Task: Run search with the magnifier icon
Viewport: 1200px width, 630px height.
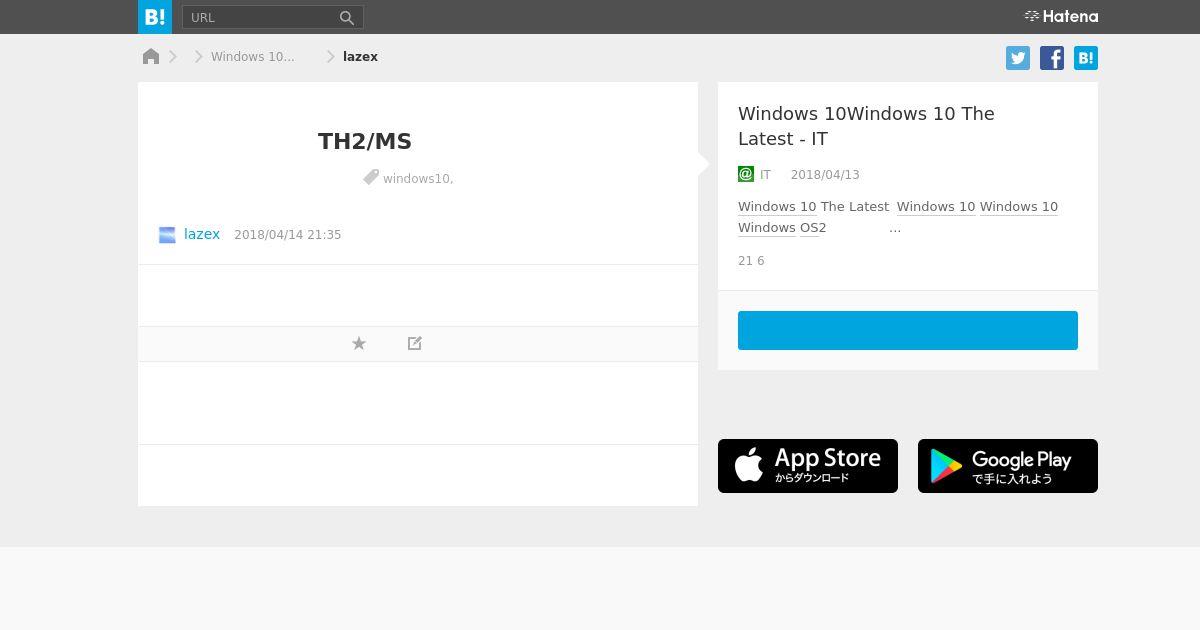Action: 347,17
